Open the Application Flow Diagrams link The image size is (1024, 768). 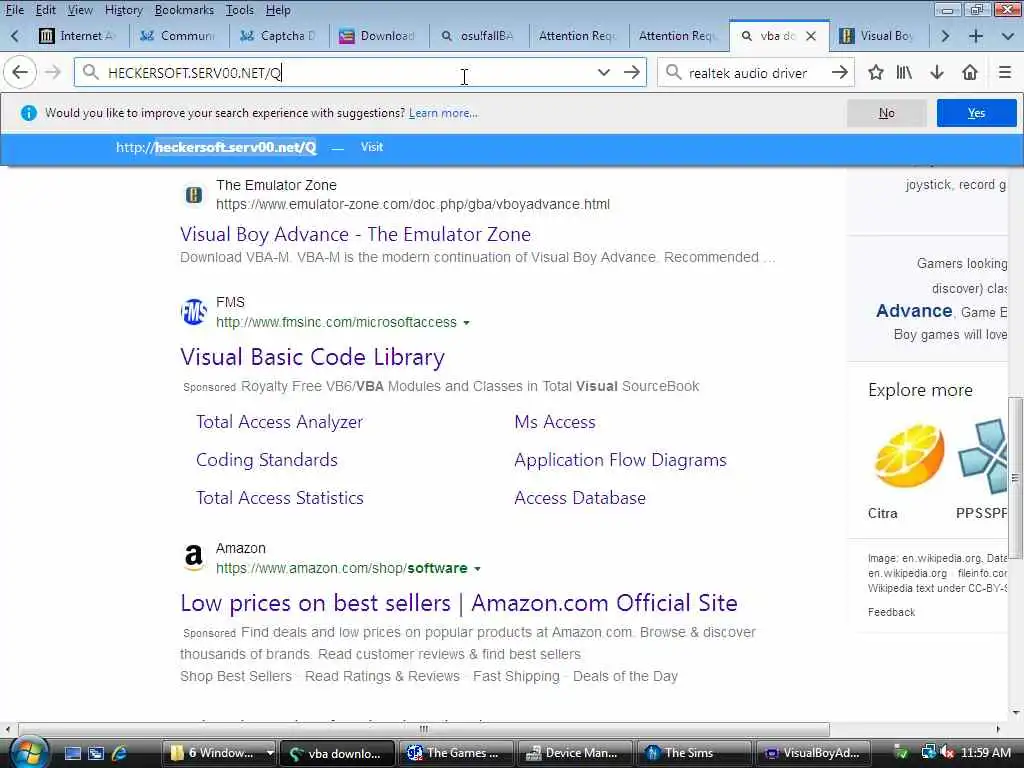620,460
